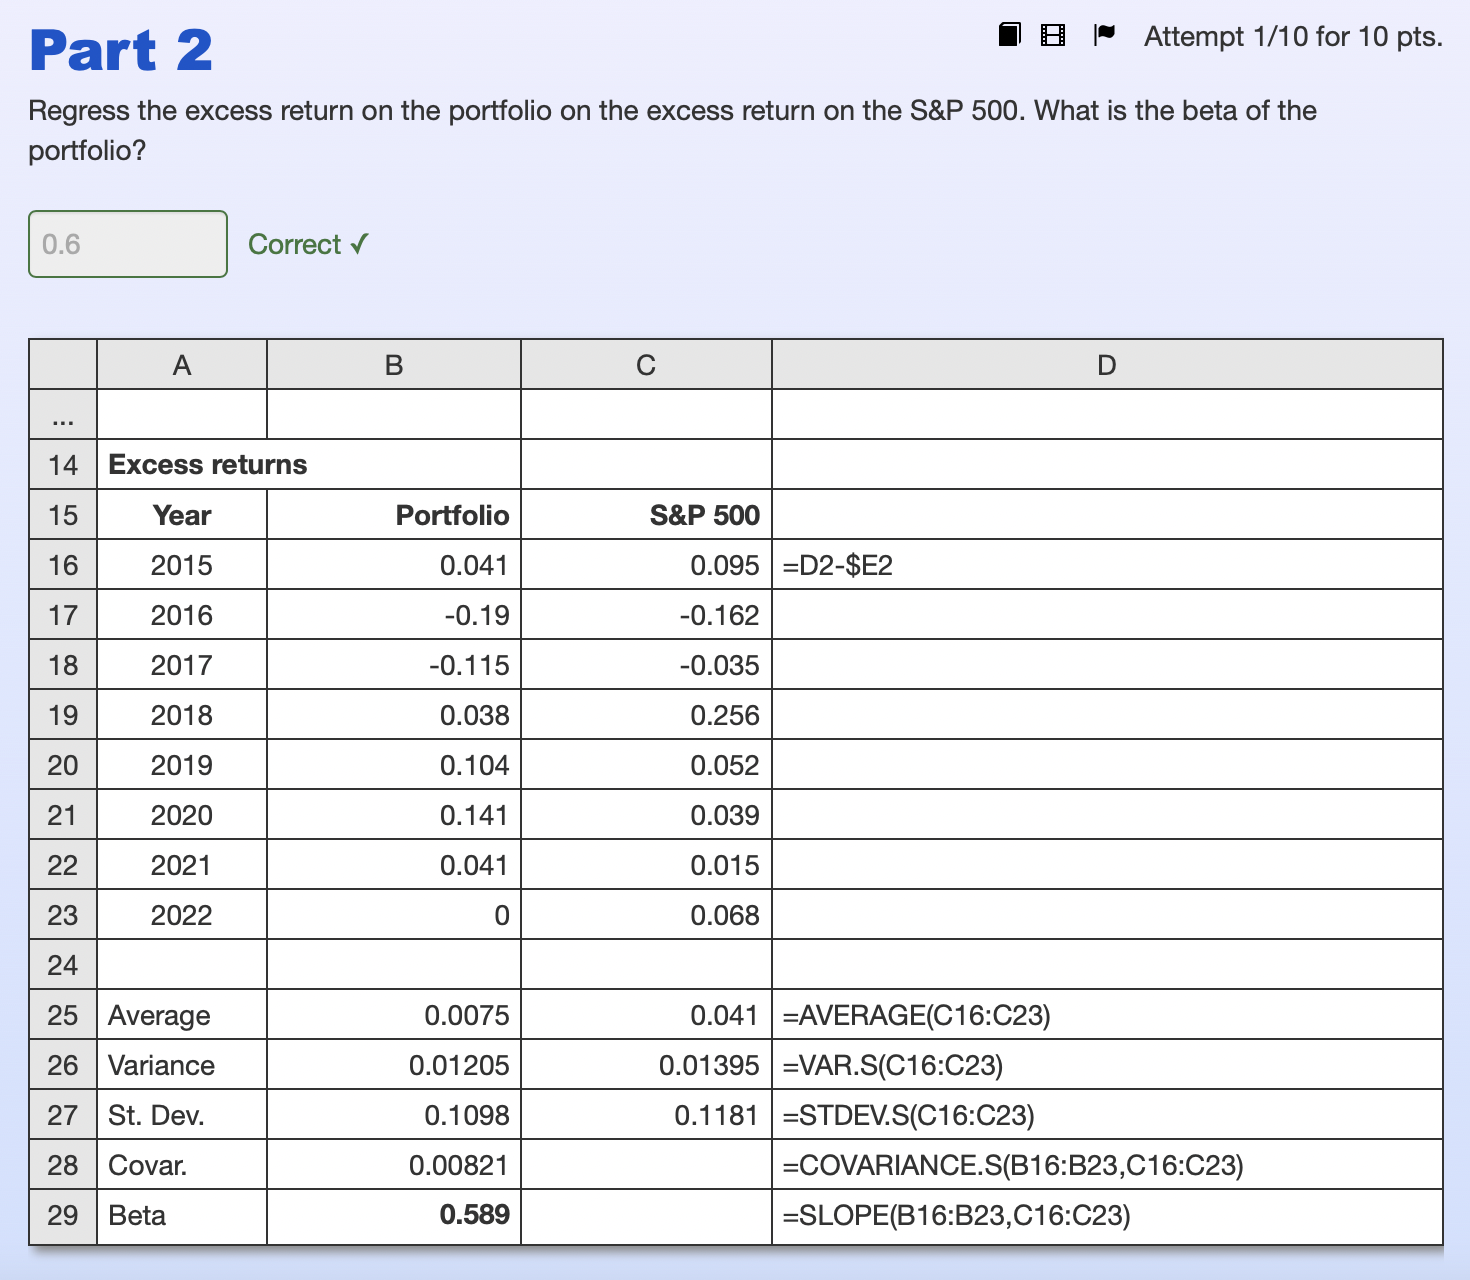Select column A header

(x=182, y=365)
